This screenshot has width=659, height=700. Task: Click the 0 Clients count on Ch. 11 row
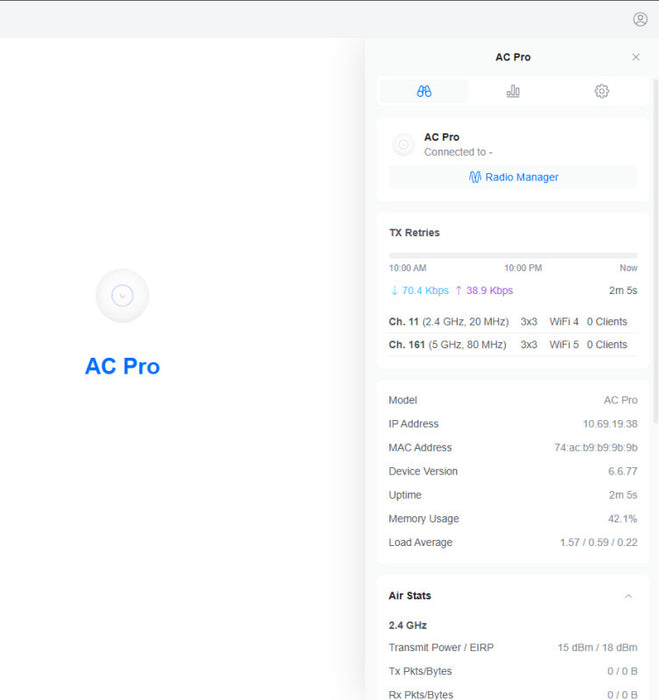coord(607,321)
